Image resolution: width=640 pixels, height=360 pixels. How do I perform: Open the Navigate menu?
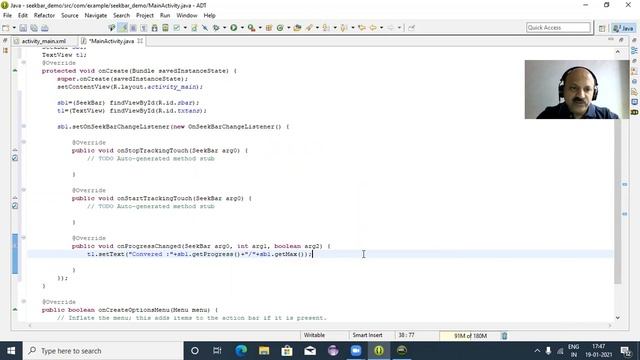click(96, 16)
